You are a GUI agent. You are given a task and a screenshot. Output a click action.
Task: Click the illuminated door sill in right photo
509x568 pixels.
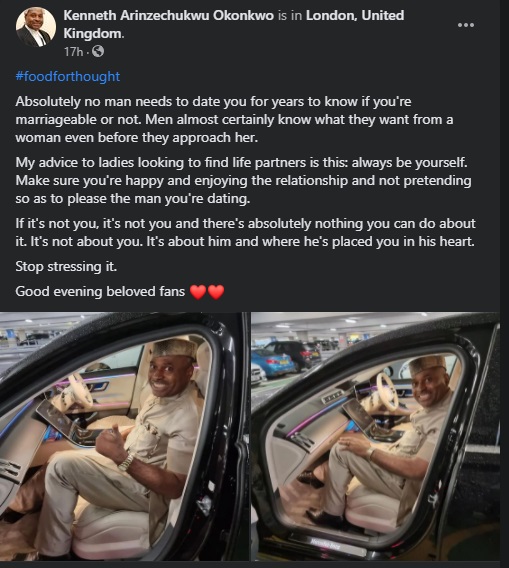[x=325, y=544]
